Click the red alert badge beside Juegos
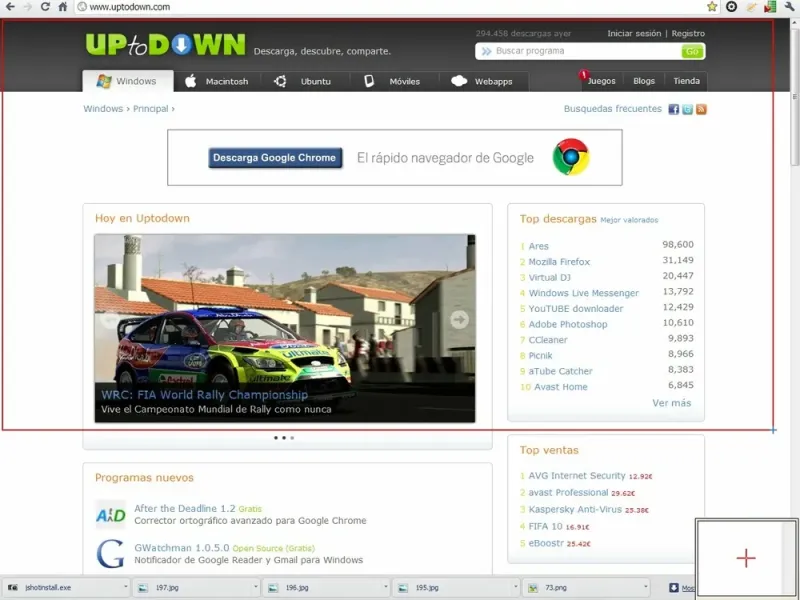This screenshot has height=600, width=800. pyautogui.click(x=584, y=74)
